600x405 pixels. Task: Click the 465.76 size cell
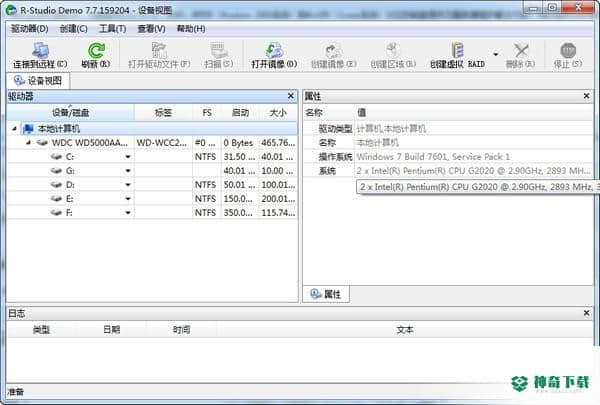pos(278,143)
